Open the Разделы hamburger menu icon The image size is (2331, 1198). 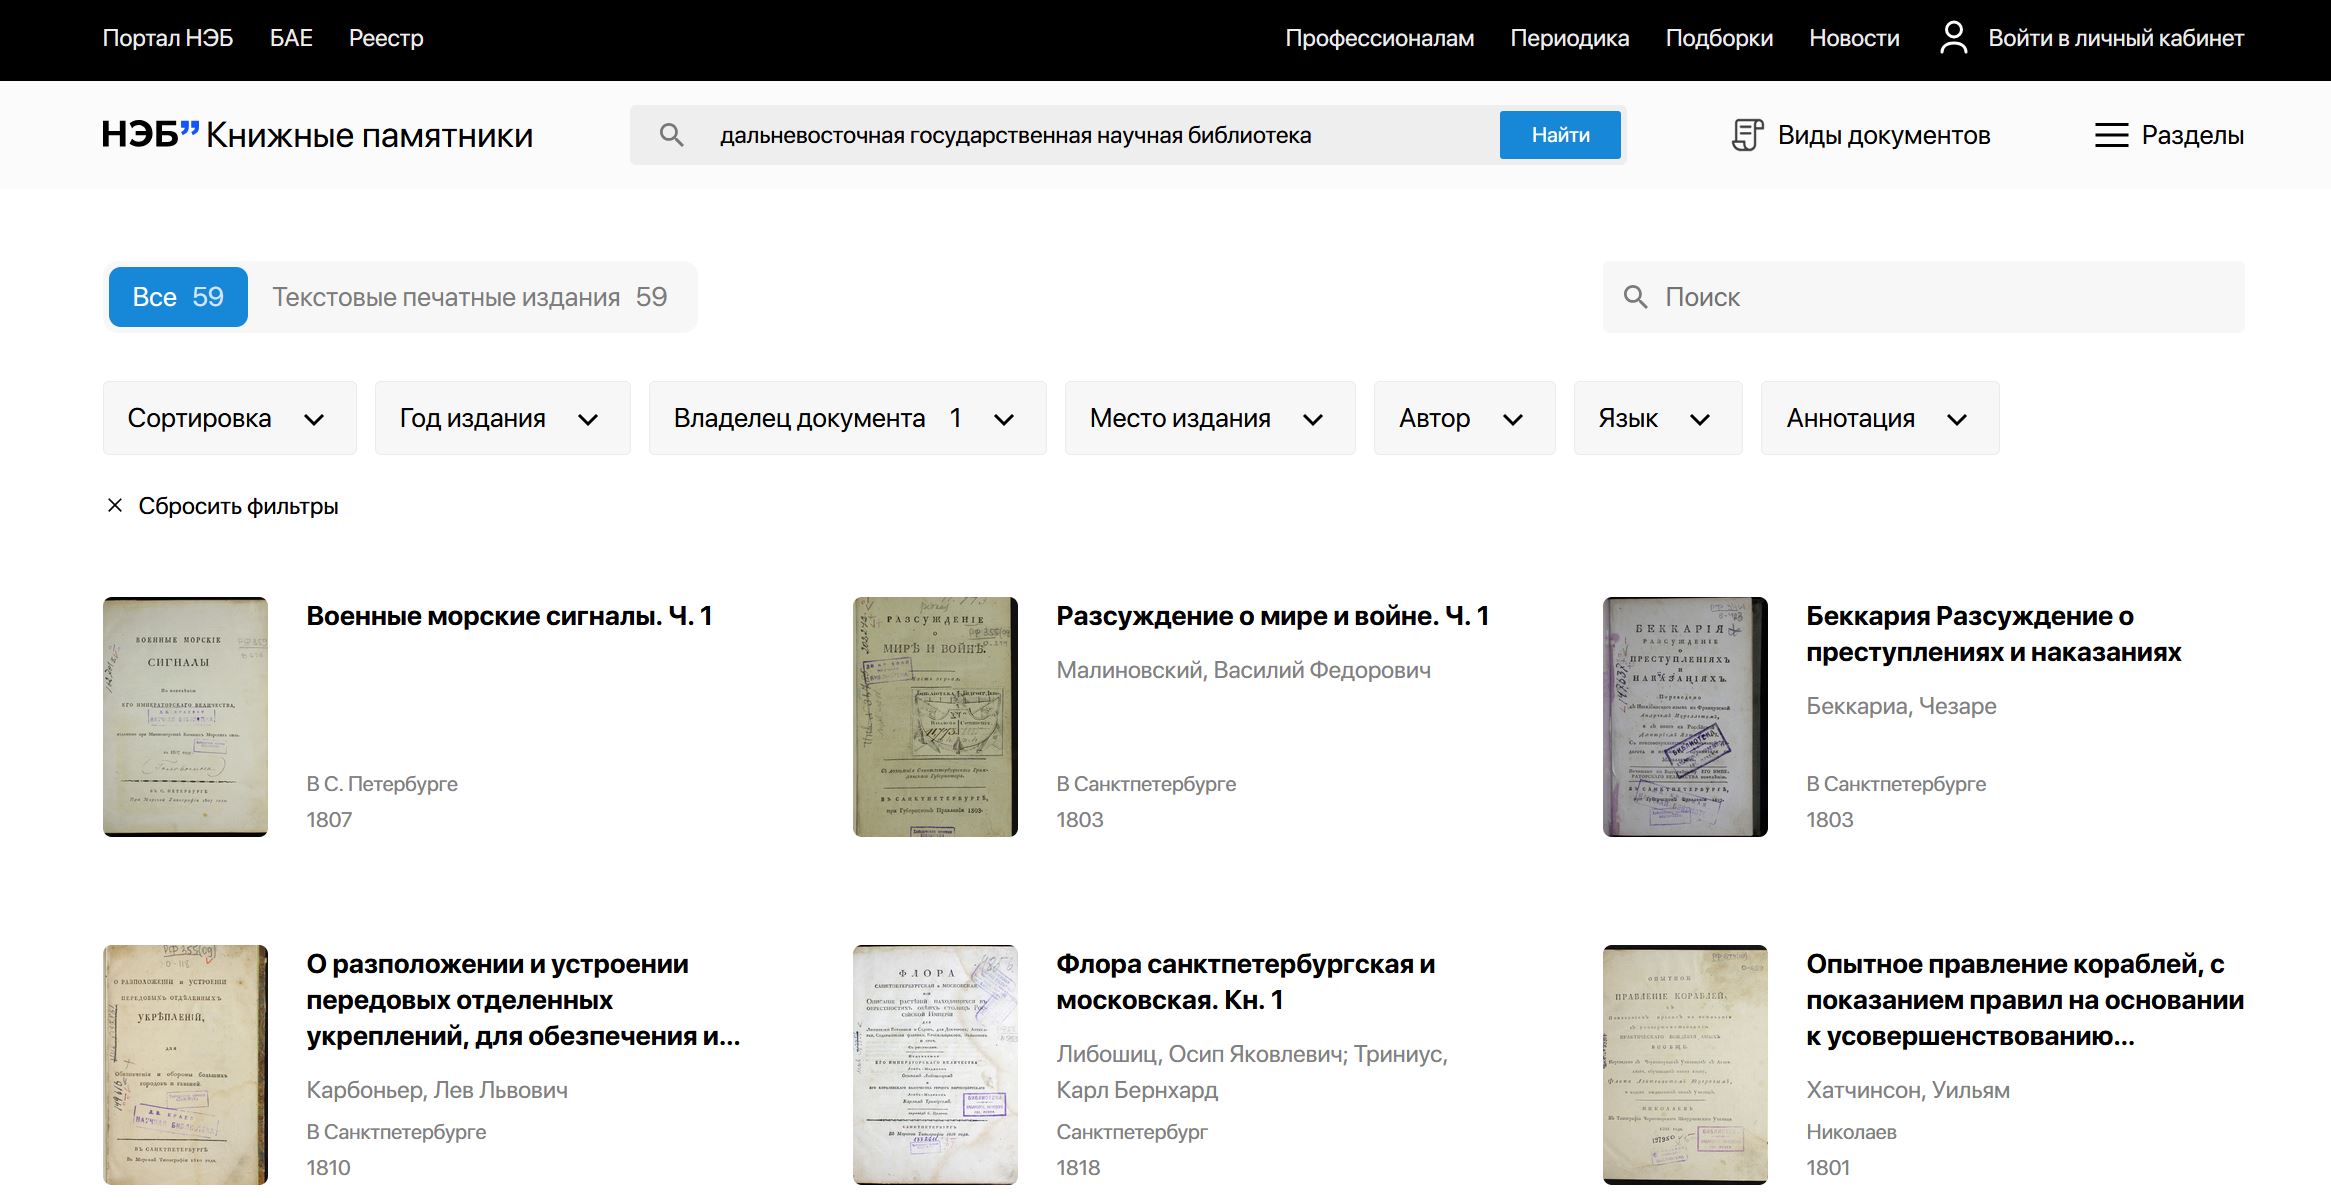tap(2111, 135)
